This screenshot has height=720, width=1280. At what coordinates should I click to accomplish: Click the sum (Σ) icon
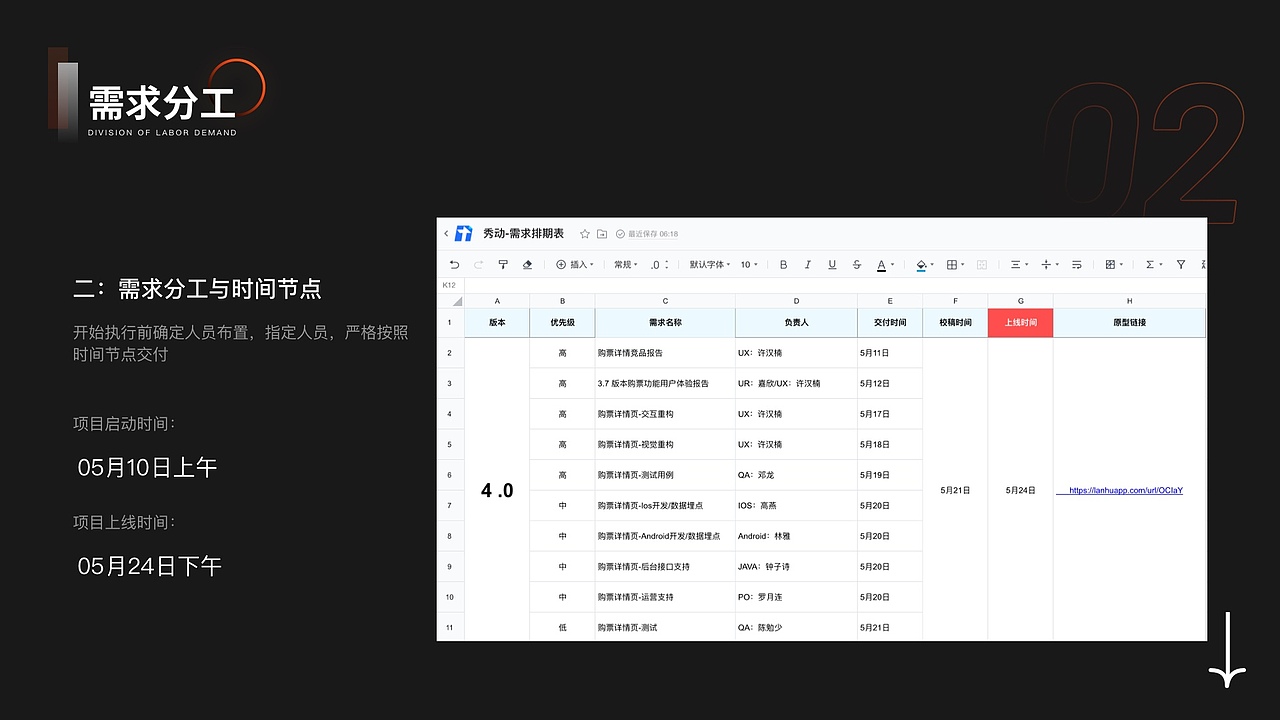point(1150,264)
